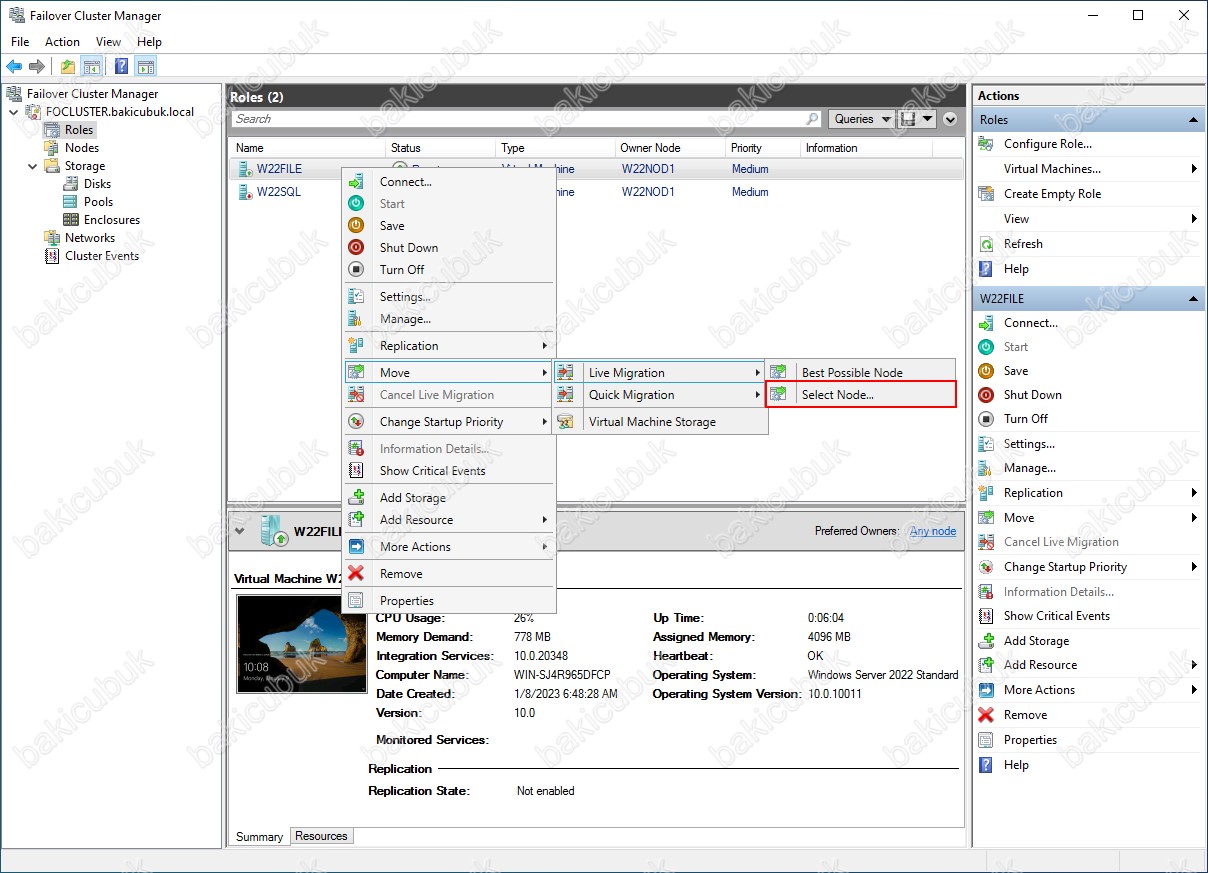Viewport: 1208px width, 873px height.
Task: Choose Select Node... from Live Migration submenu
Action: click(837, 395)
